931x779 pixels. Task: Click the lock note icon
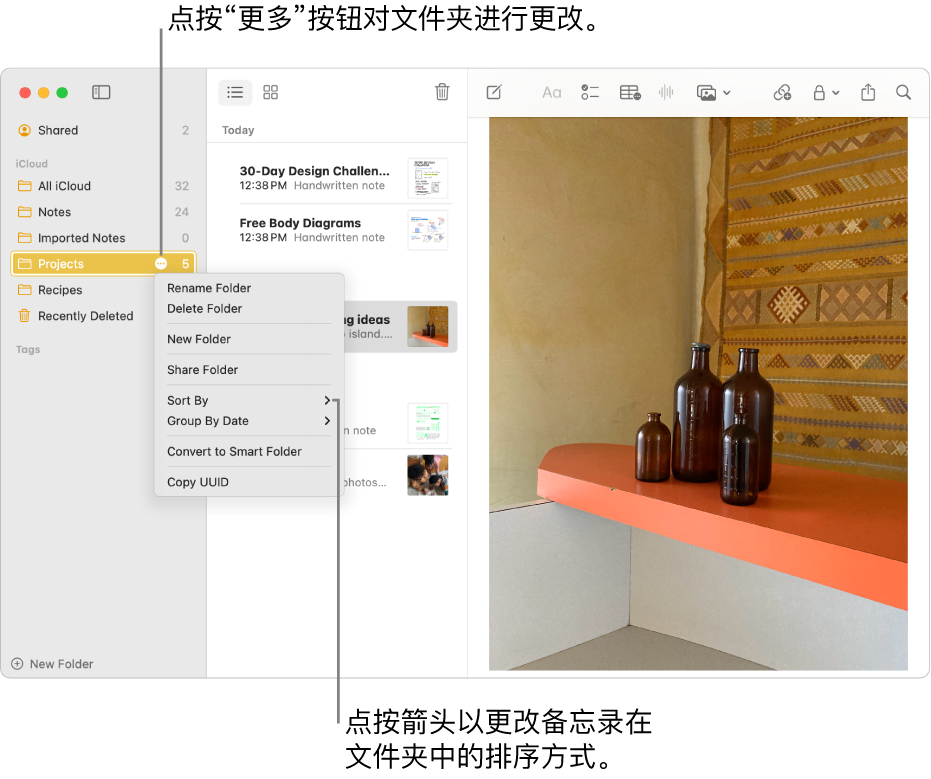tap(819, 93)
